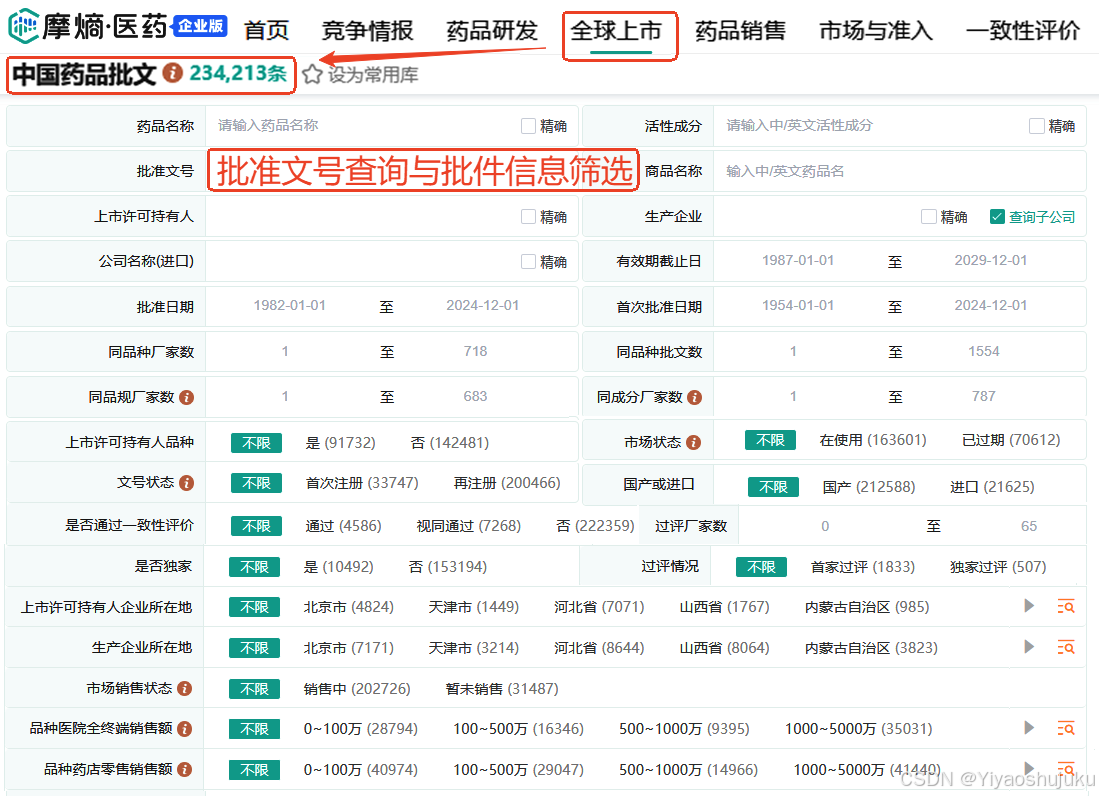This screenshot has width=1099, height=796.
Task: Click info icon beside 品种药店零售销售额
Action: (x=184, y=770)
